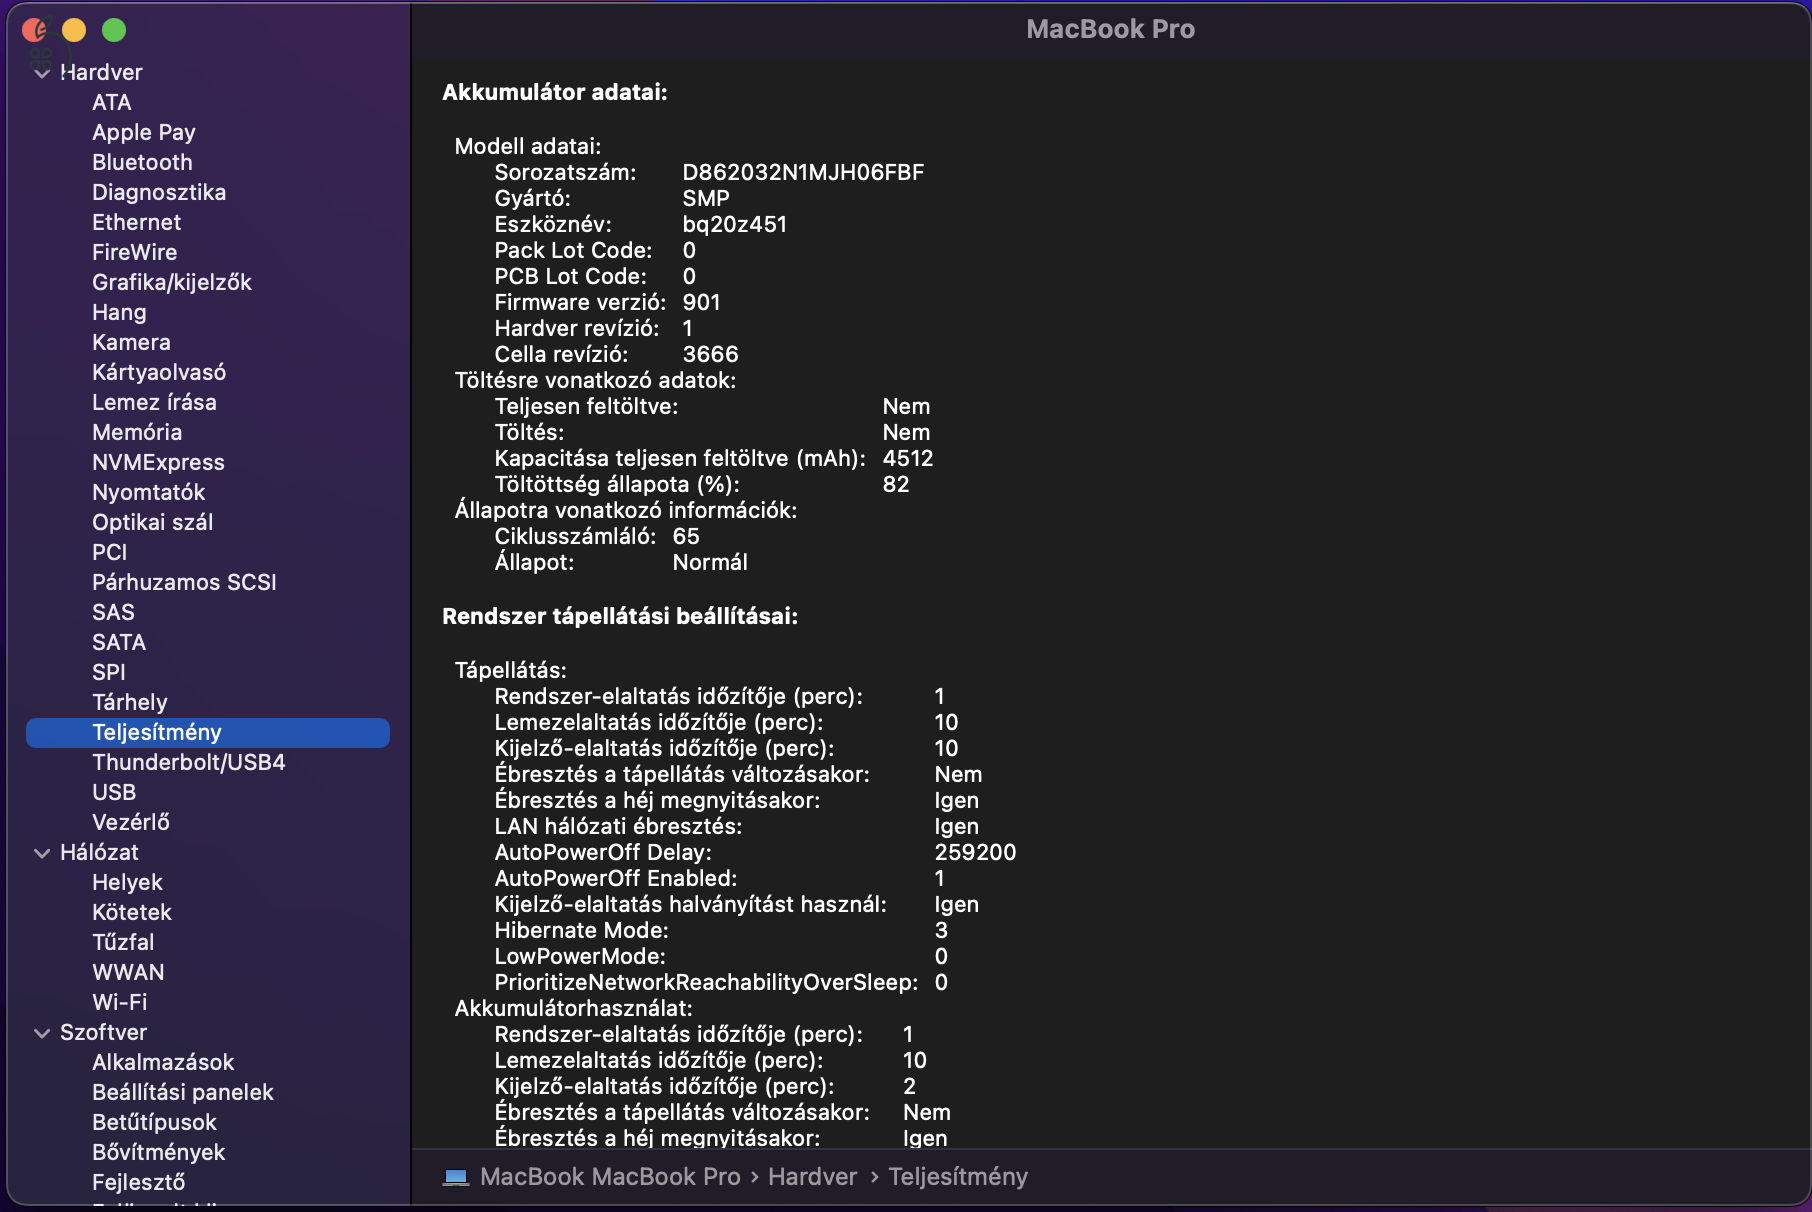Select Kamera in the sidebar
The image size is (1812, 1212).
click(x=131, y=342)
